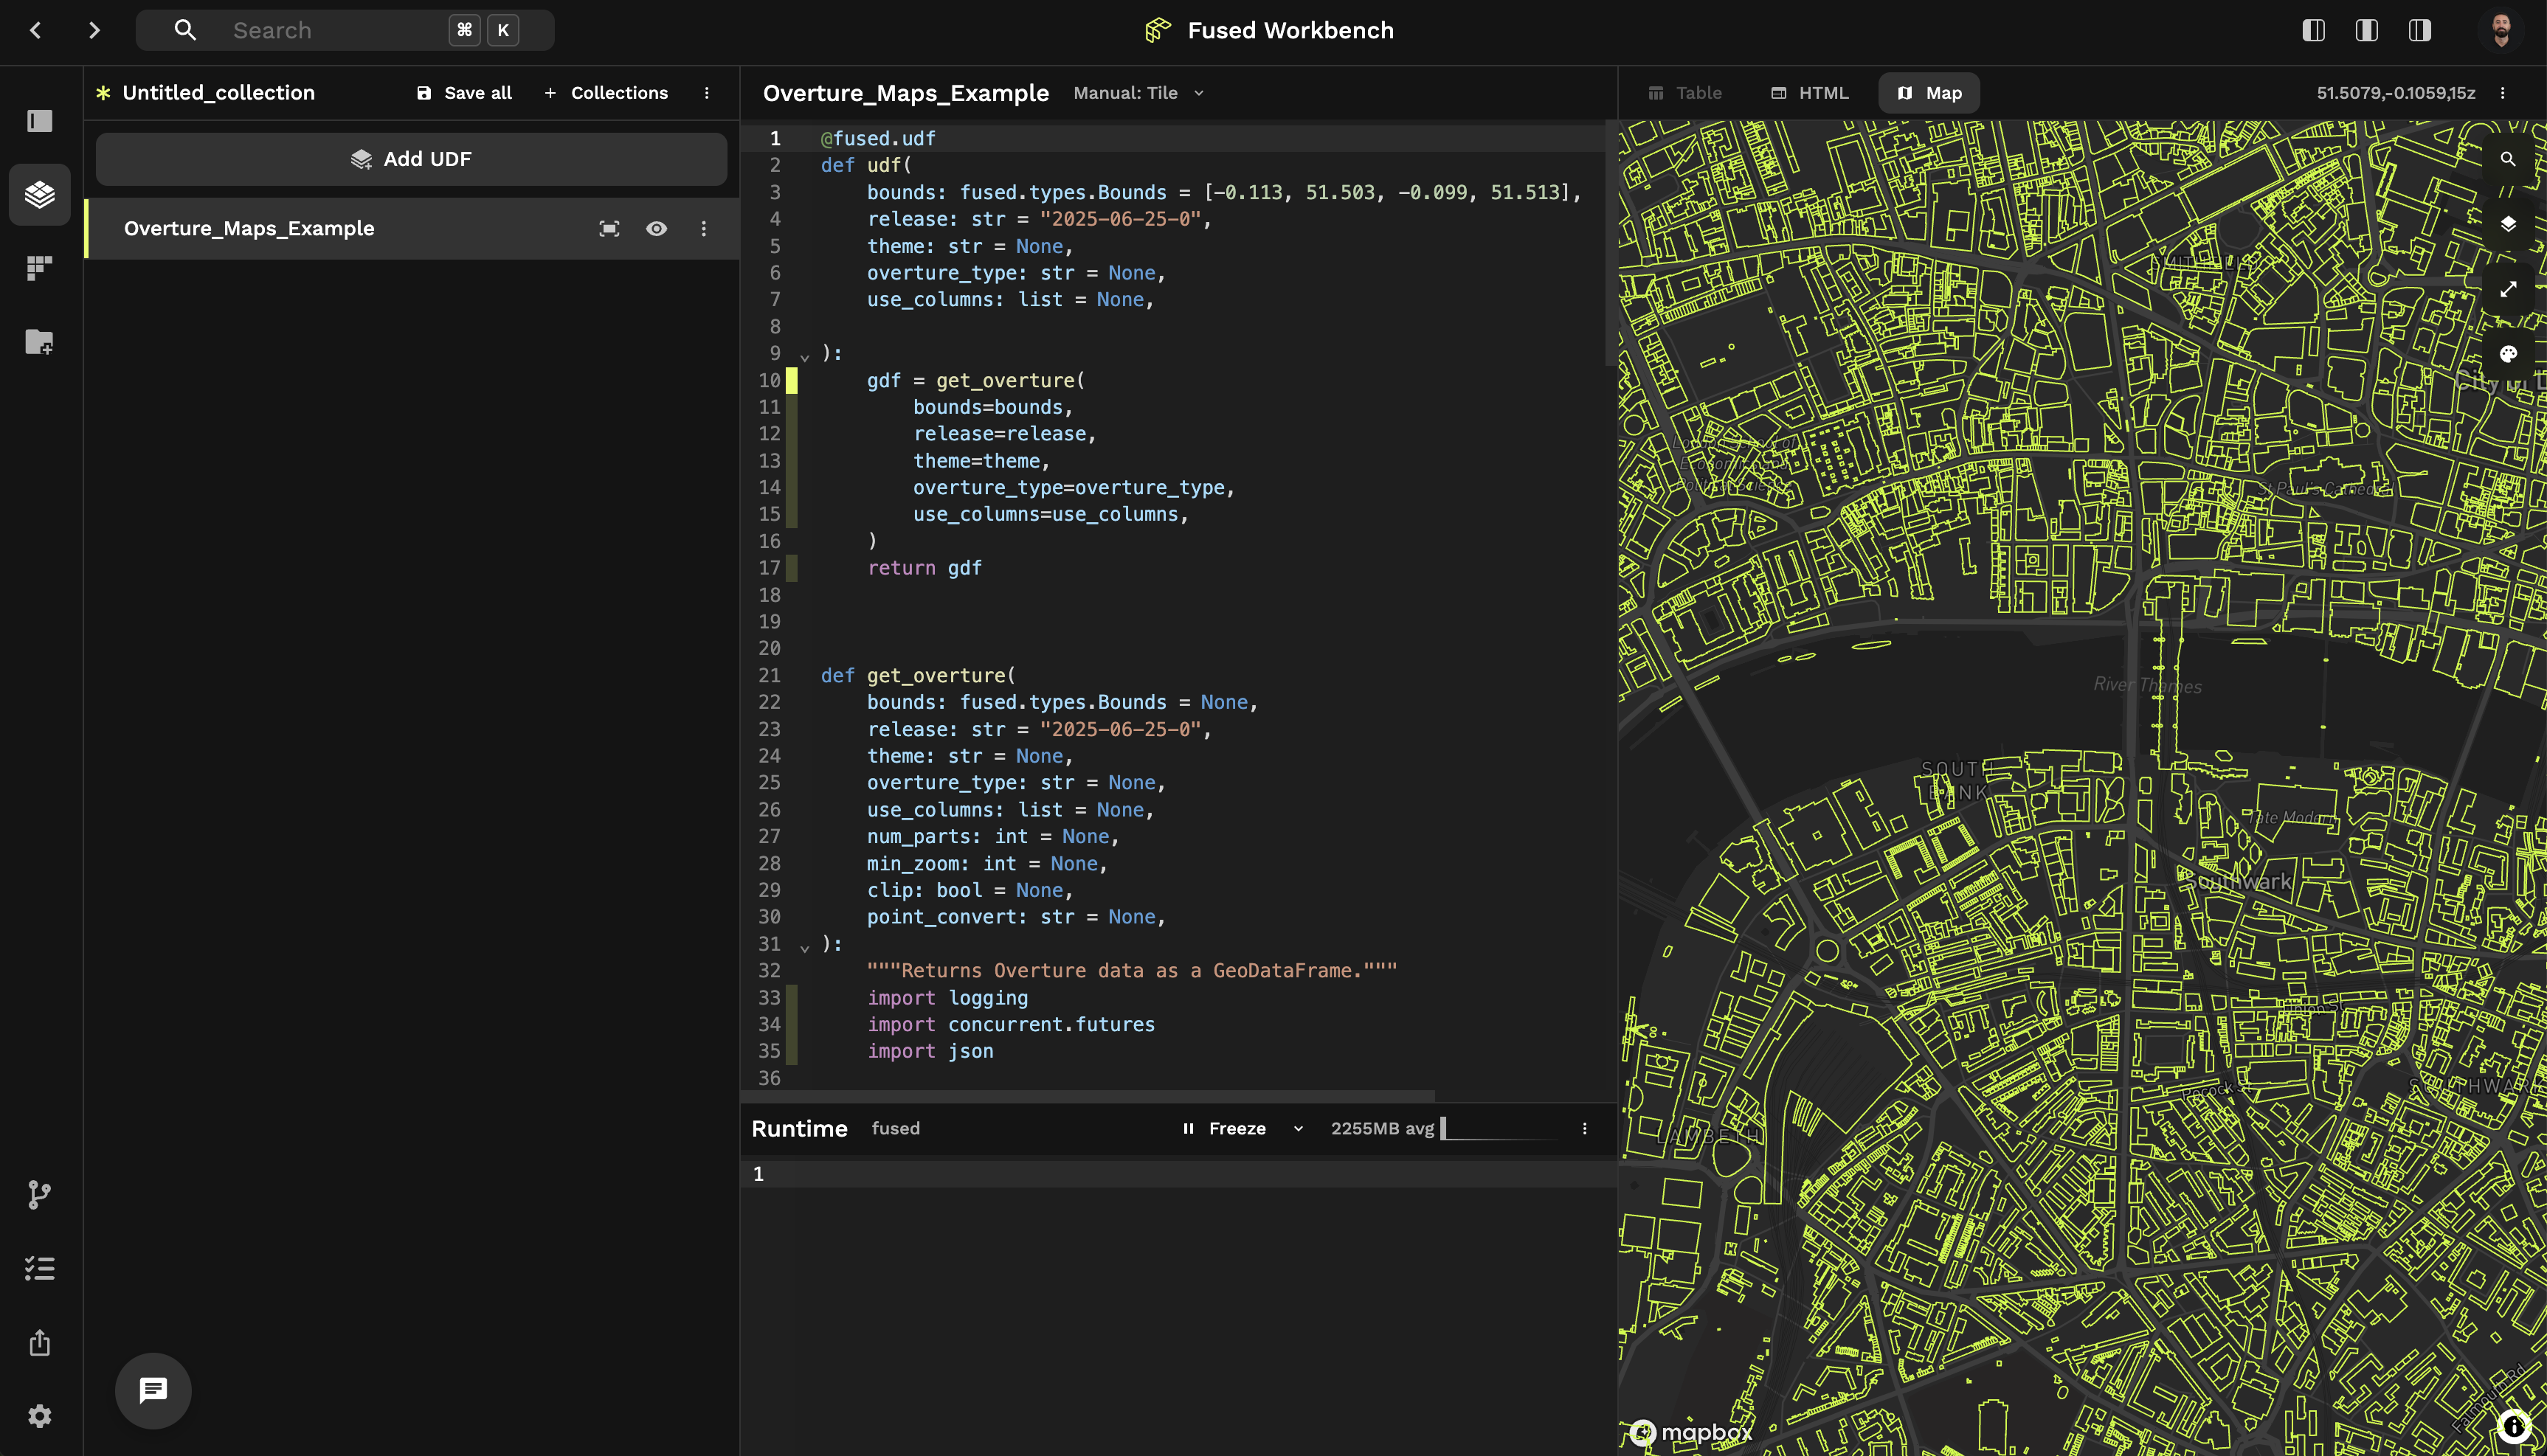
Task: Toggle the left panel layout icon
Action: (2313, 30)
